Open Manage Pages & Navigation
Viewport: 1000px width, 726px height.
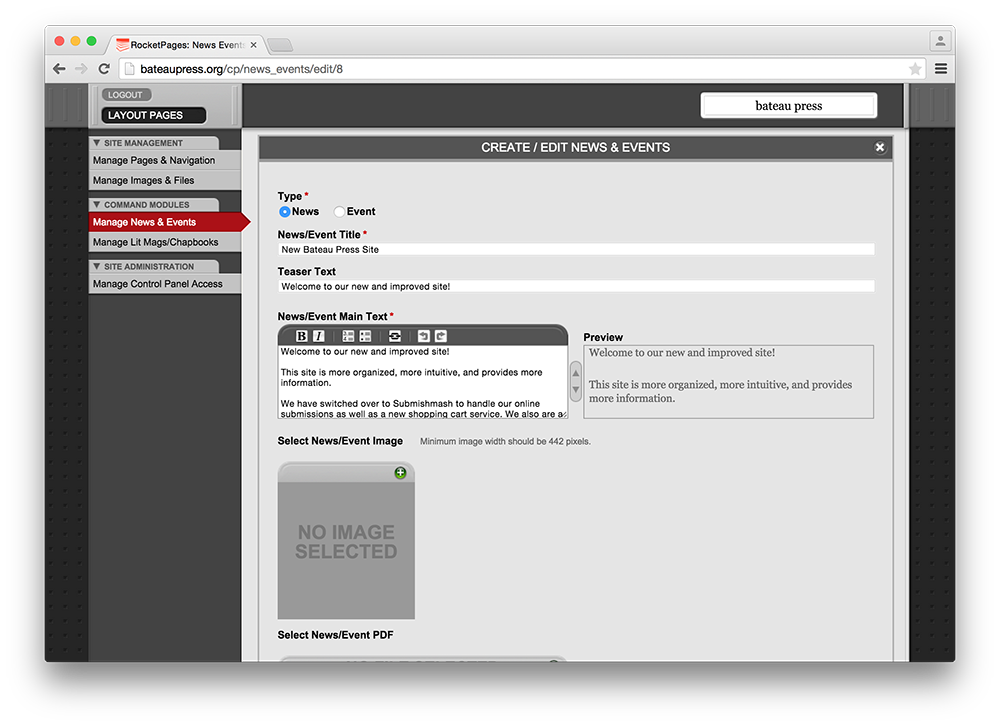click(x=154, y=160)
